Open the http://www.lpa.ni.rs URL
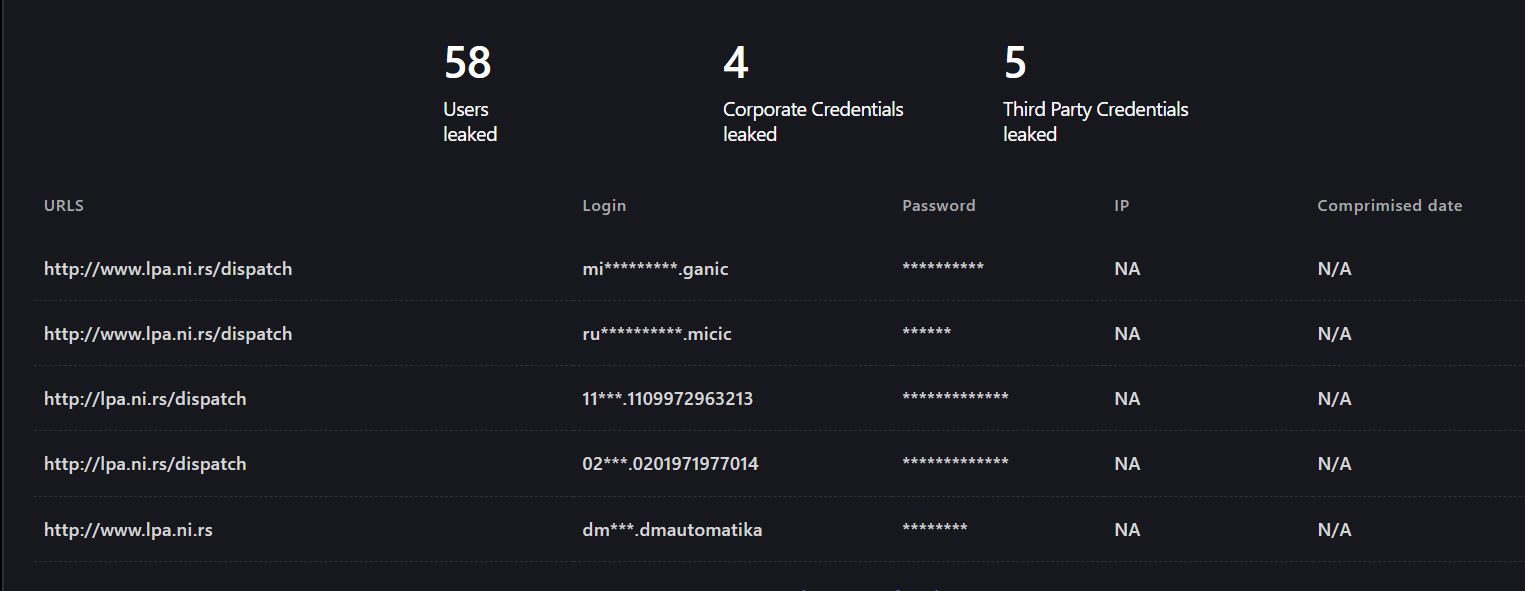Screen dimensions: 1525x591 [128, 530]
